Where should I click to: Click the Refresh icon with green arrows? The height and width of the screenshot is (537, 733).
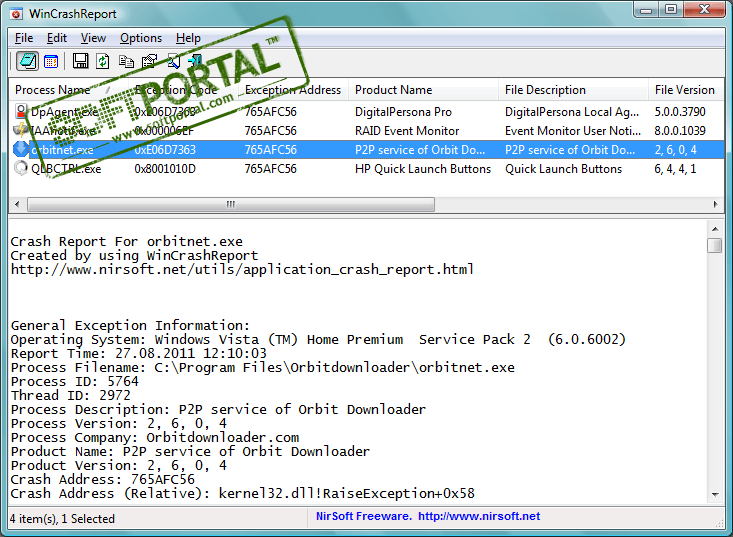[x=103, y=61]
